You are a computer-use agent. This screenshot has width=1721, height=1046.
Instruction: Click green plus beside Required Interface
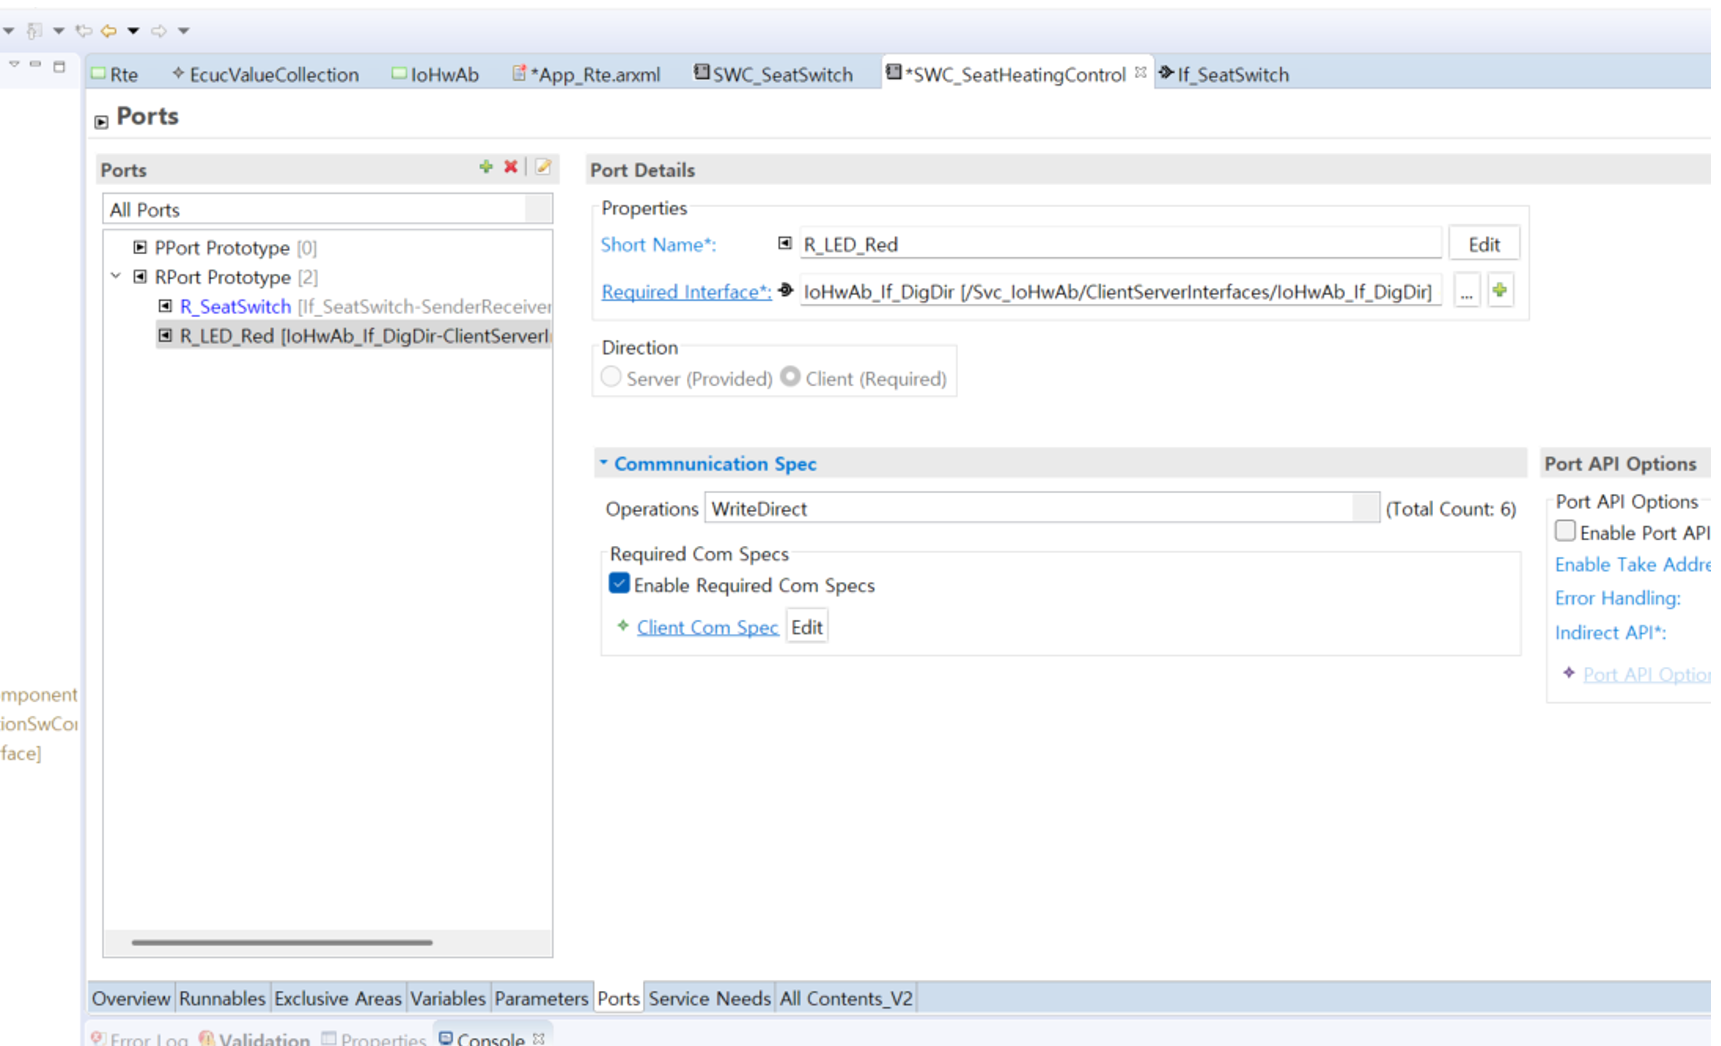1499,291
